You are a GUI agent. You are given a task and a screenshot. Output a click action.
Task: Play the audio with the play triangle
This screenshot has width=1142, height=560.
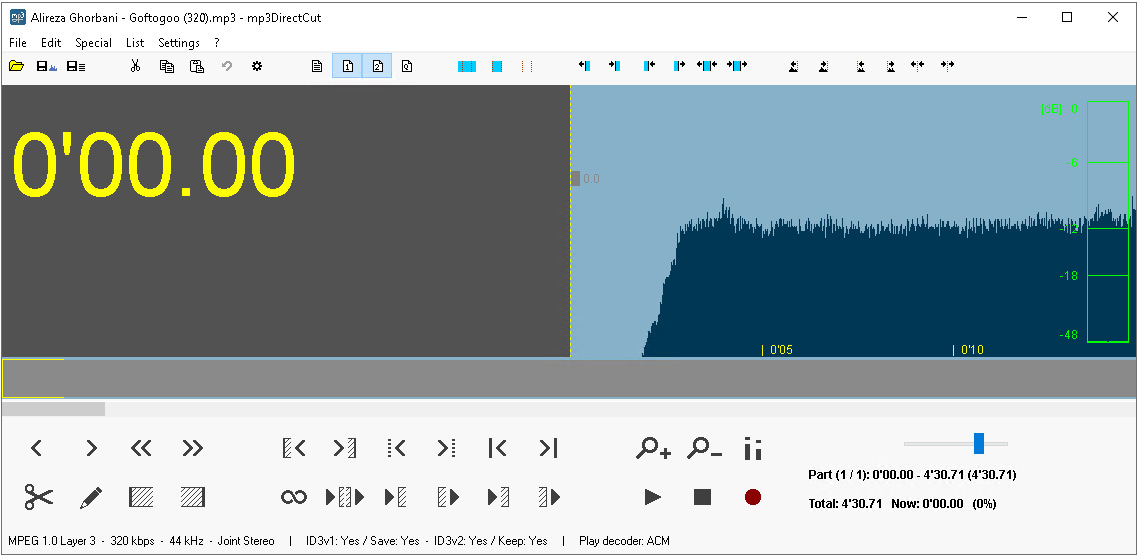pyautogui.click(x=653, y=497)
